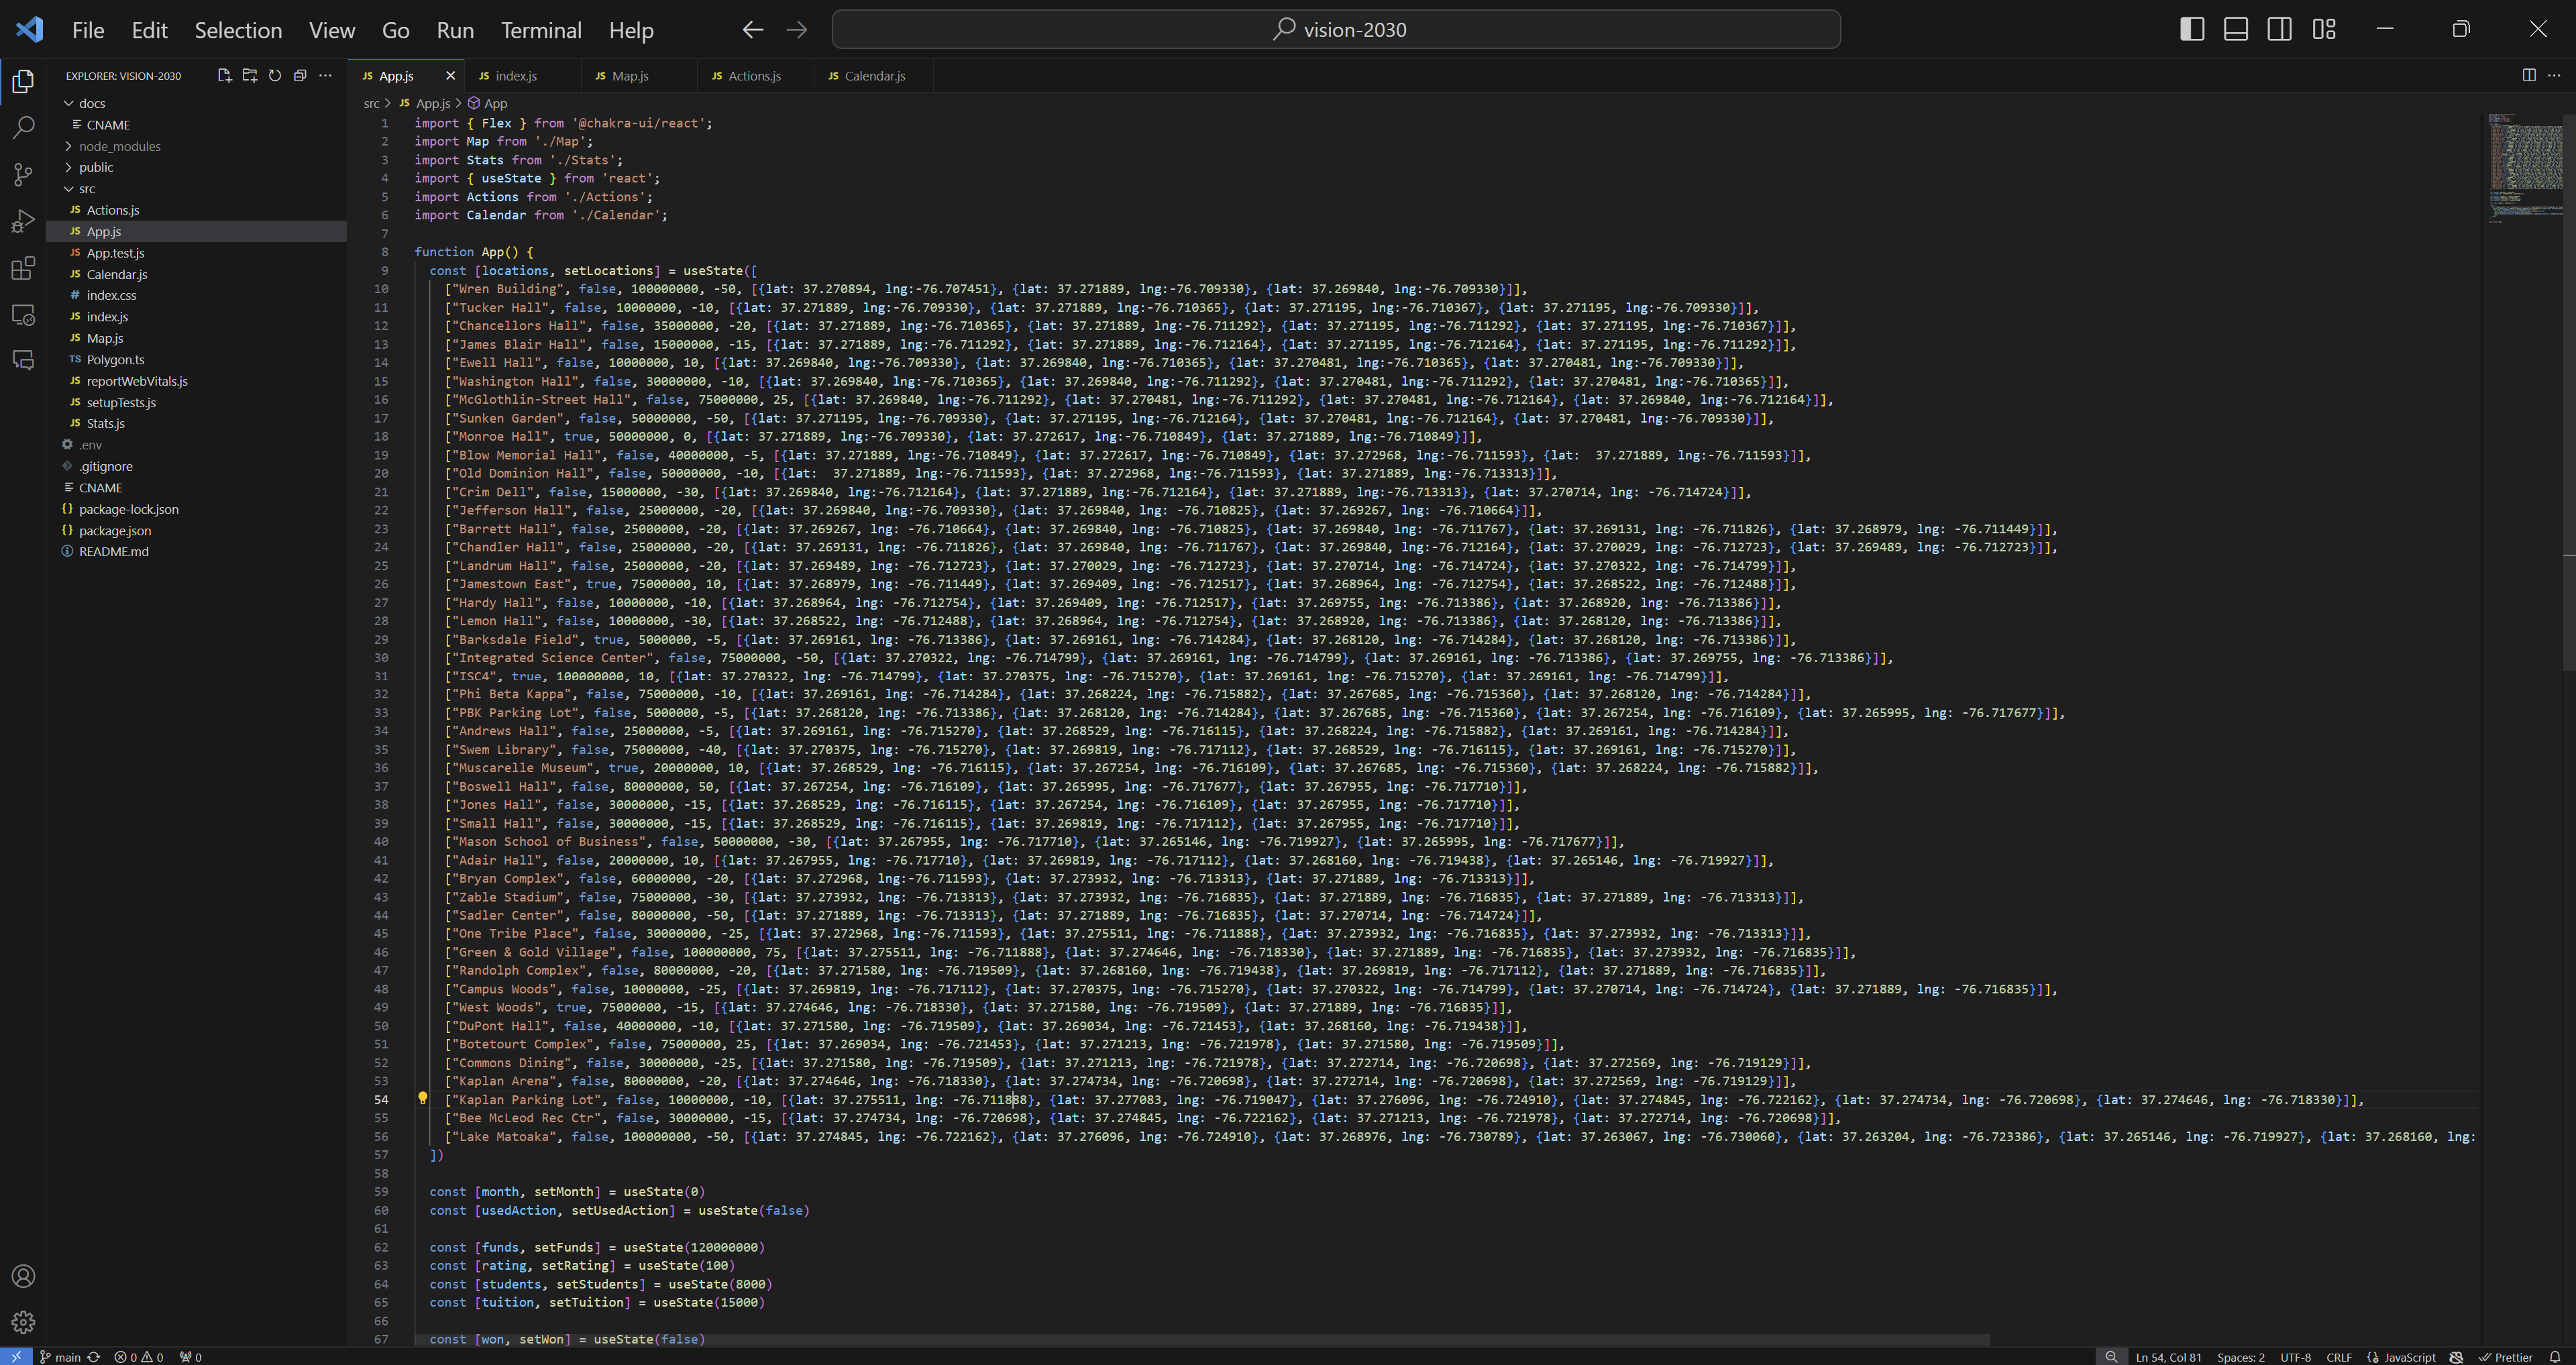Open the Manage settings gear
2576x1365 pixels.
pos(23,1322)
